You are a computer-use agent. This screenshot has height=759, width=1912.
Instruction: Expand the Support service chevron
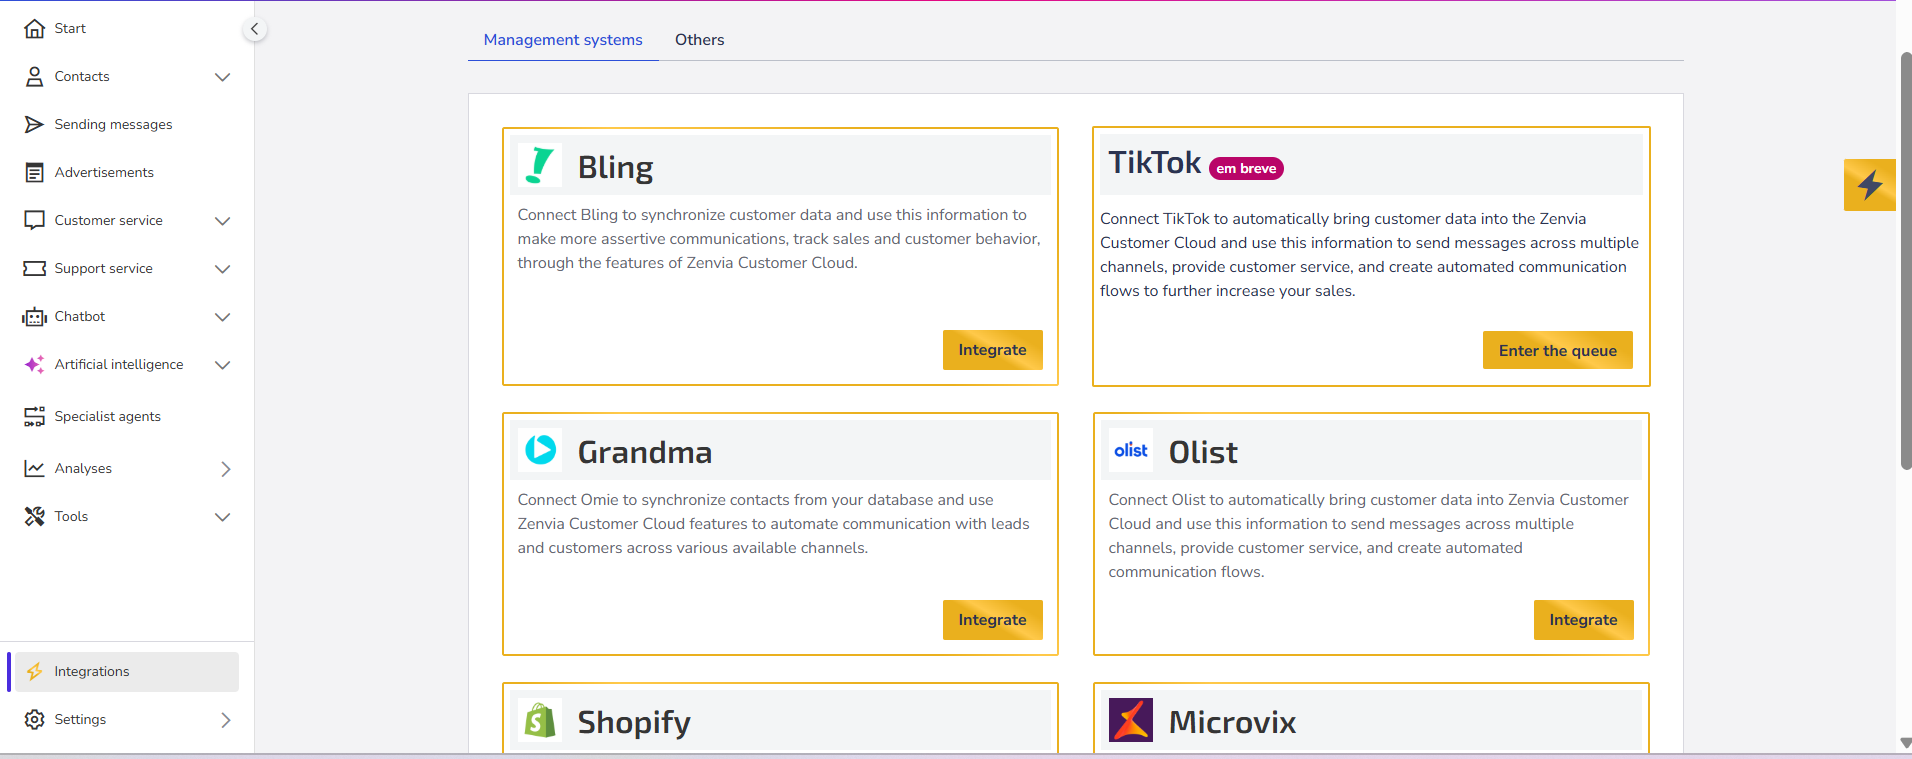pos(223,269)
